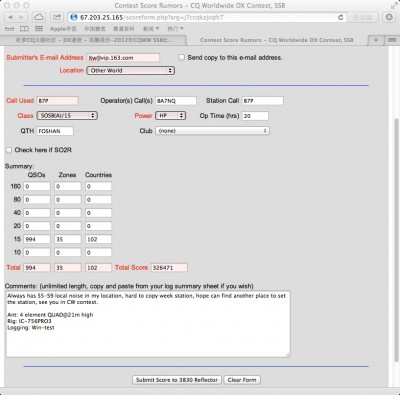Go back to the previous page

tap(10, 17)
